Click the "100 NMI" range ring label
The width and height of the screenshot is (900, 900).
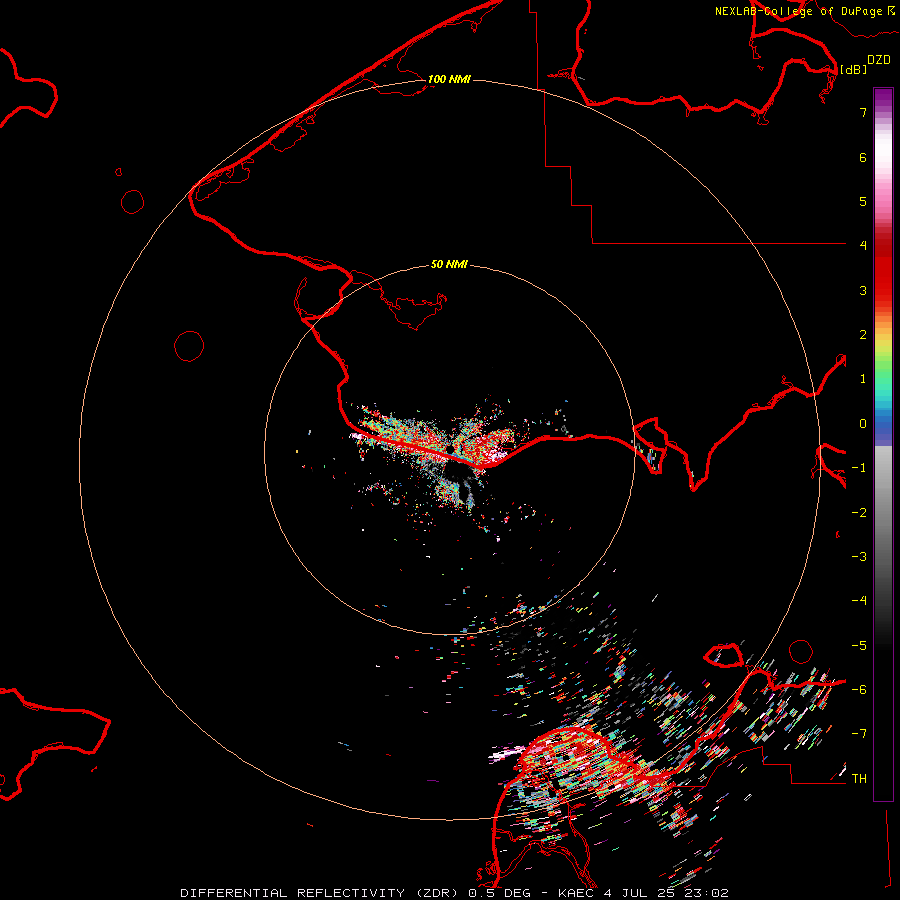coord(449,79)
